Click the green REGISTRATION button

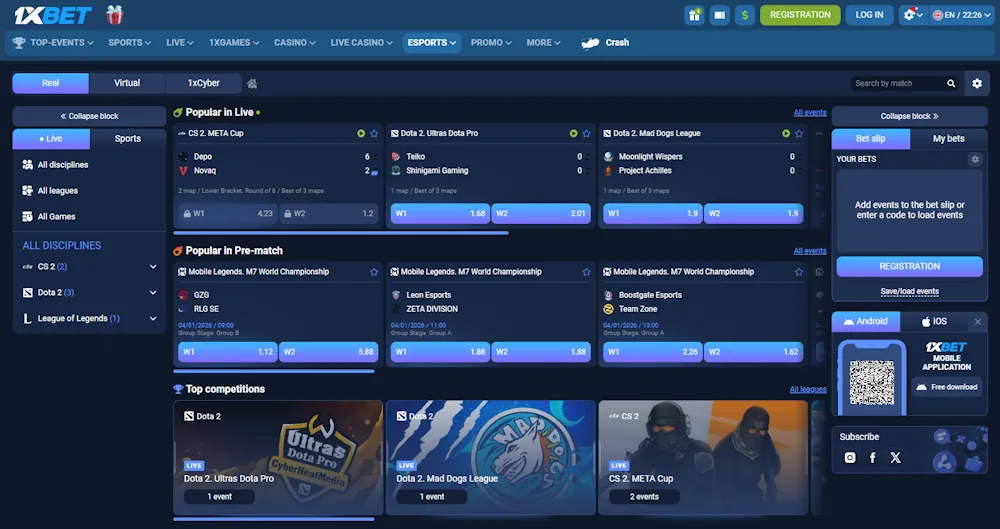click(800, 15)
